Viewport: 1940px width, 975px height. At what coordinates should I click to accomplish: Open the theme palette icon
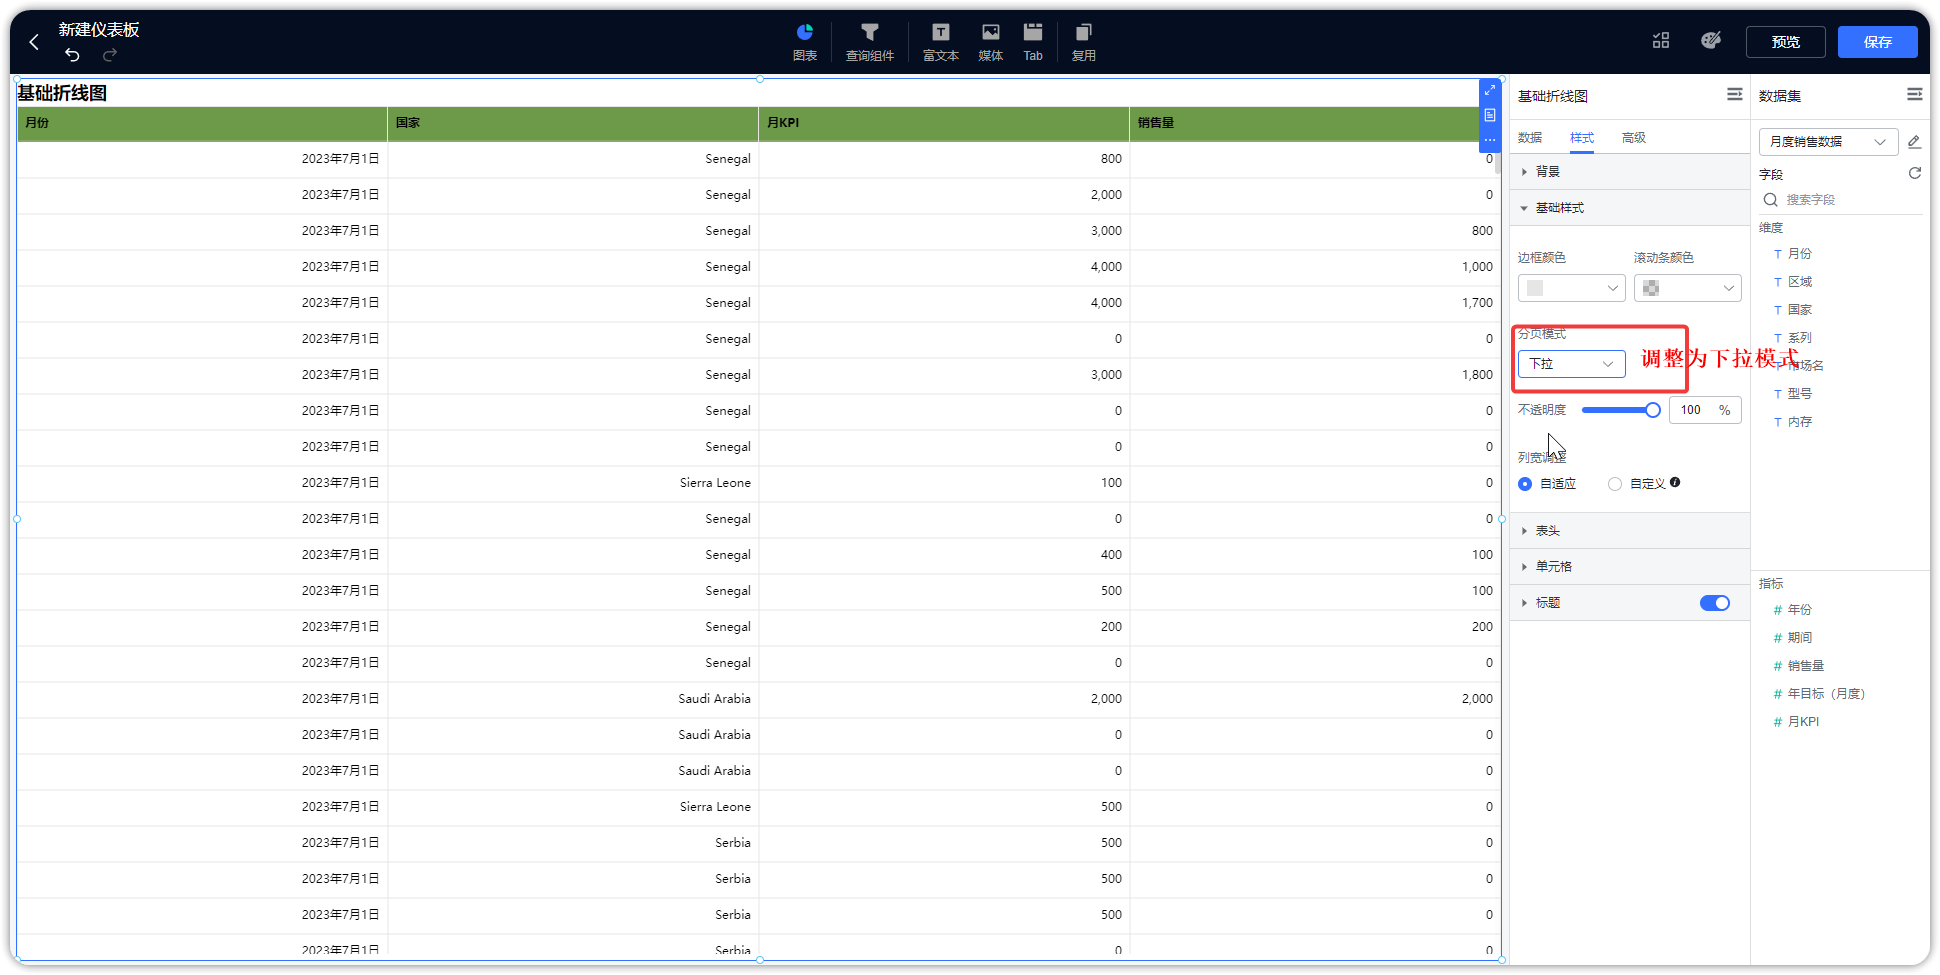(x=1711, y=41)
